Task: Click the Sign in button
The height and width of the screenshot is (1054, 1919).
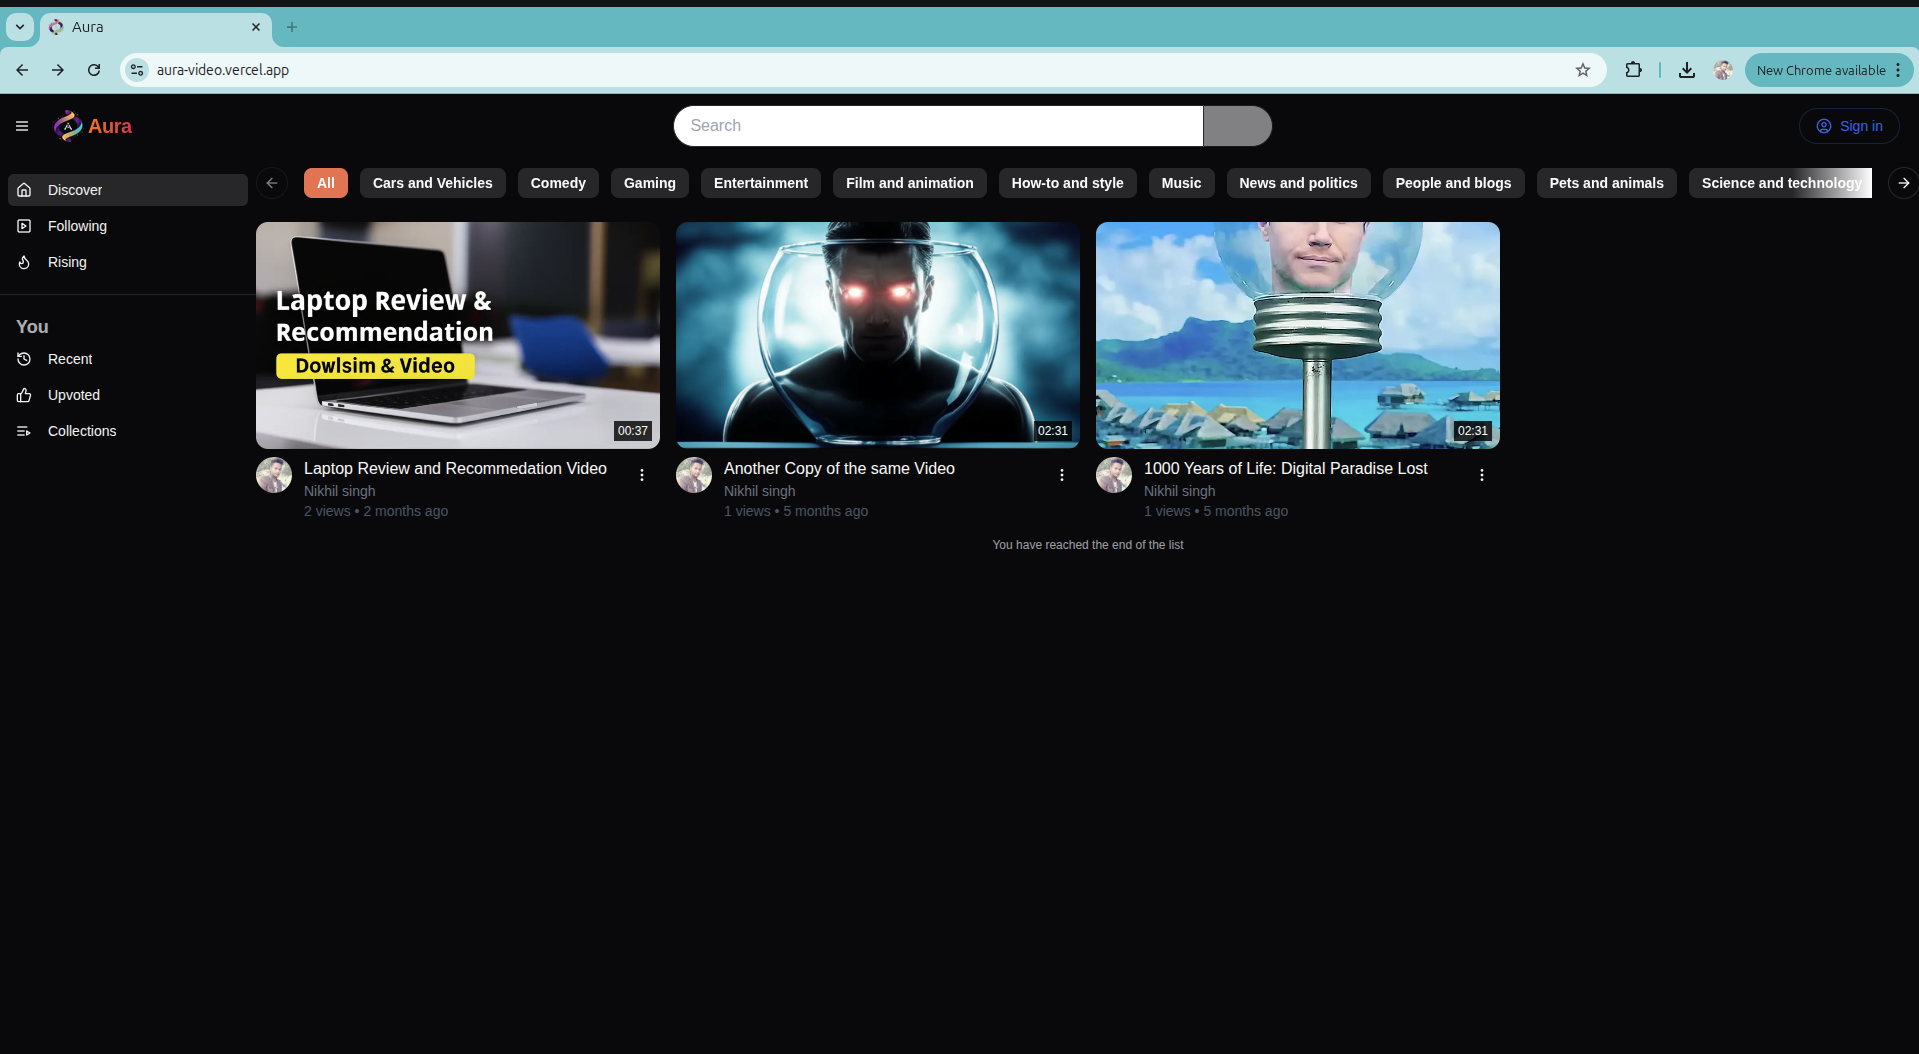Action: (1849, 126)
